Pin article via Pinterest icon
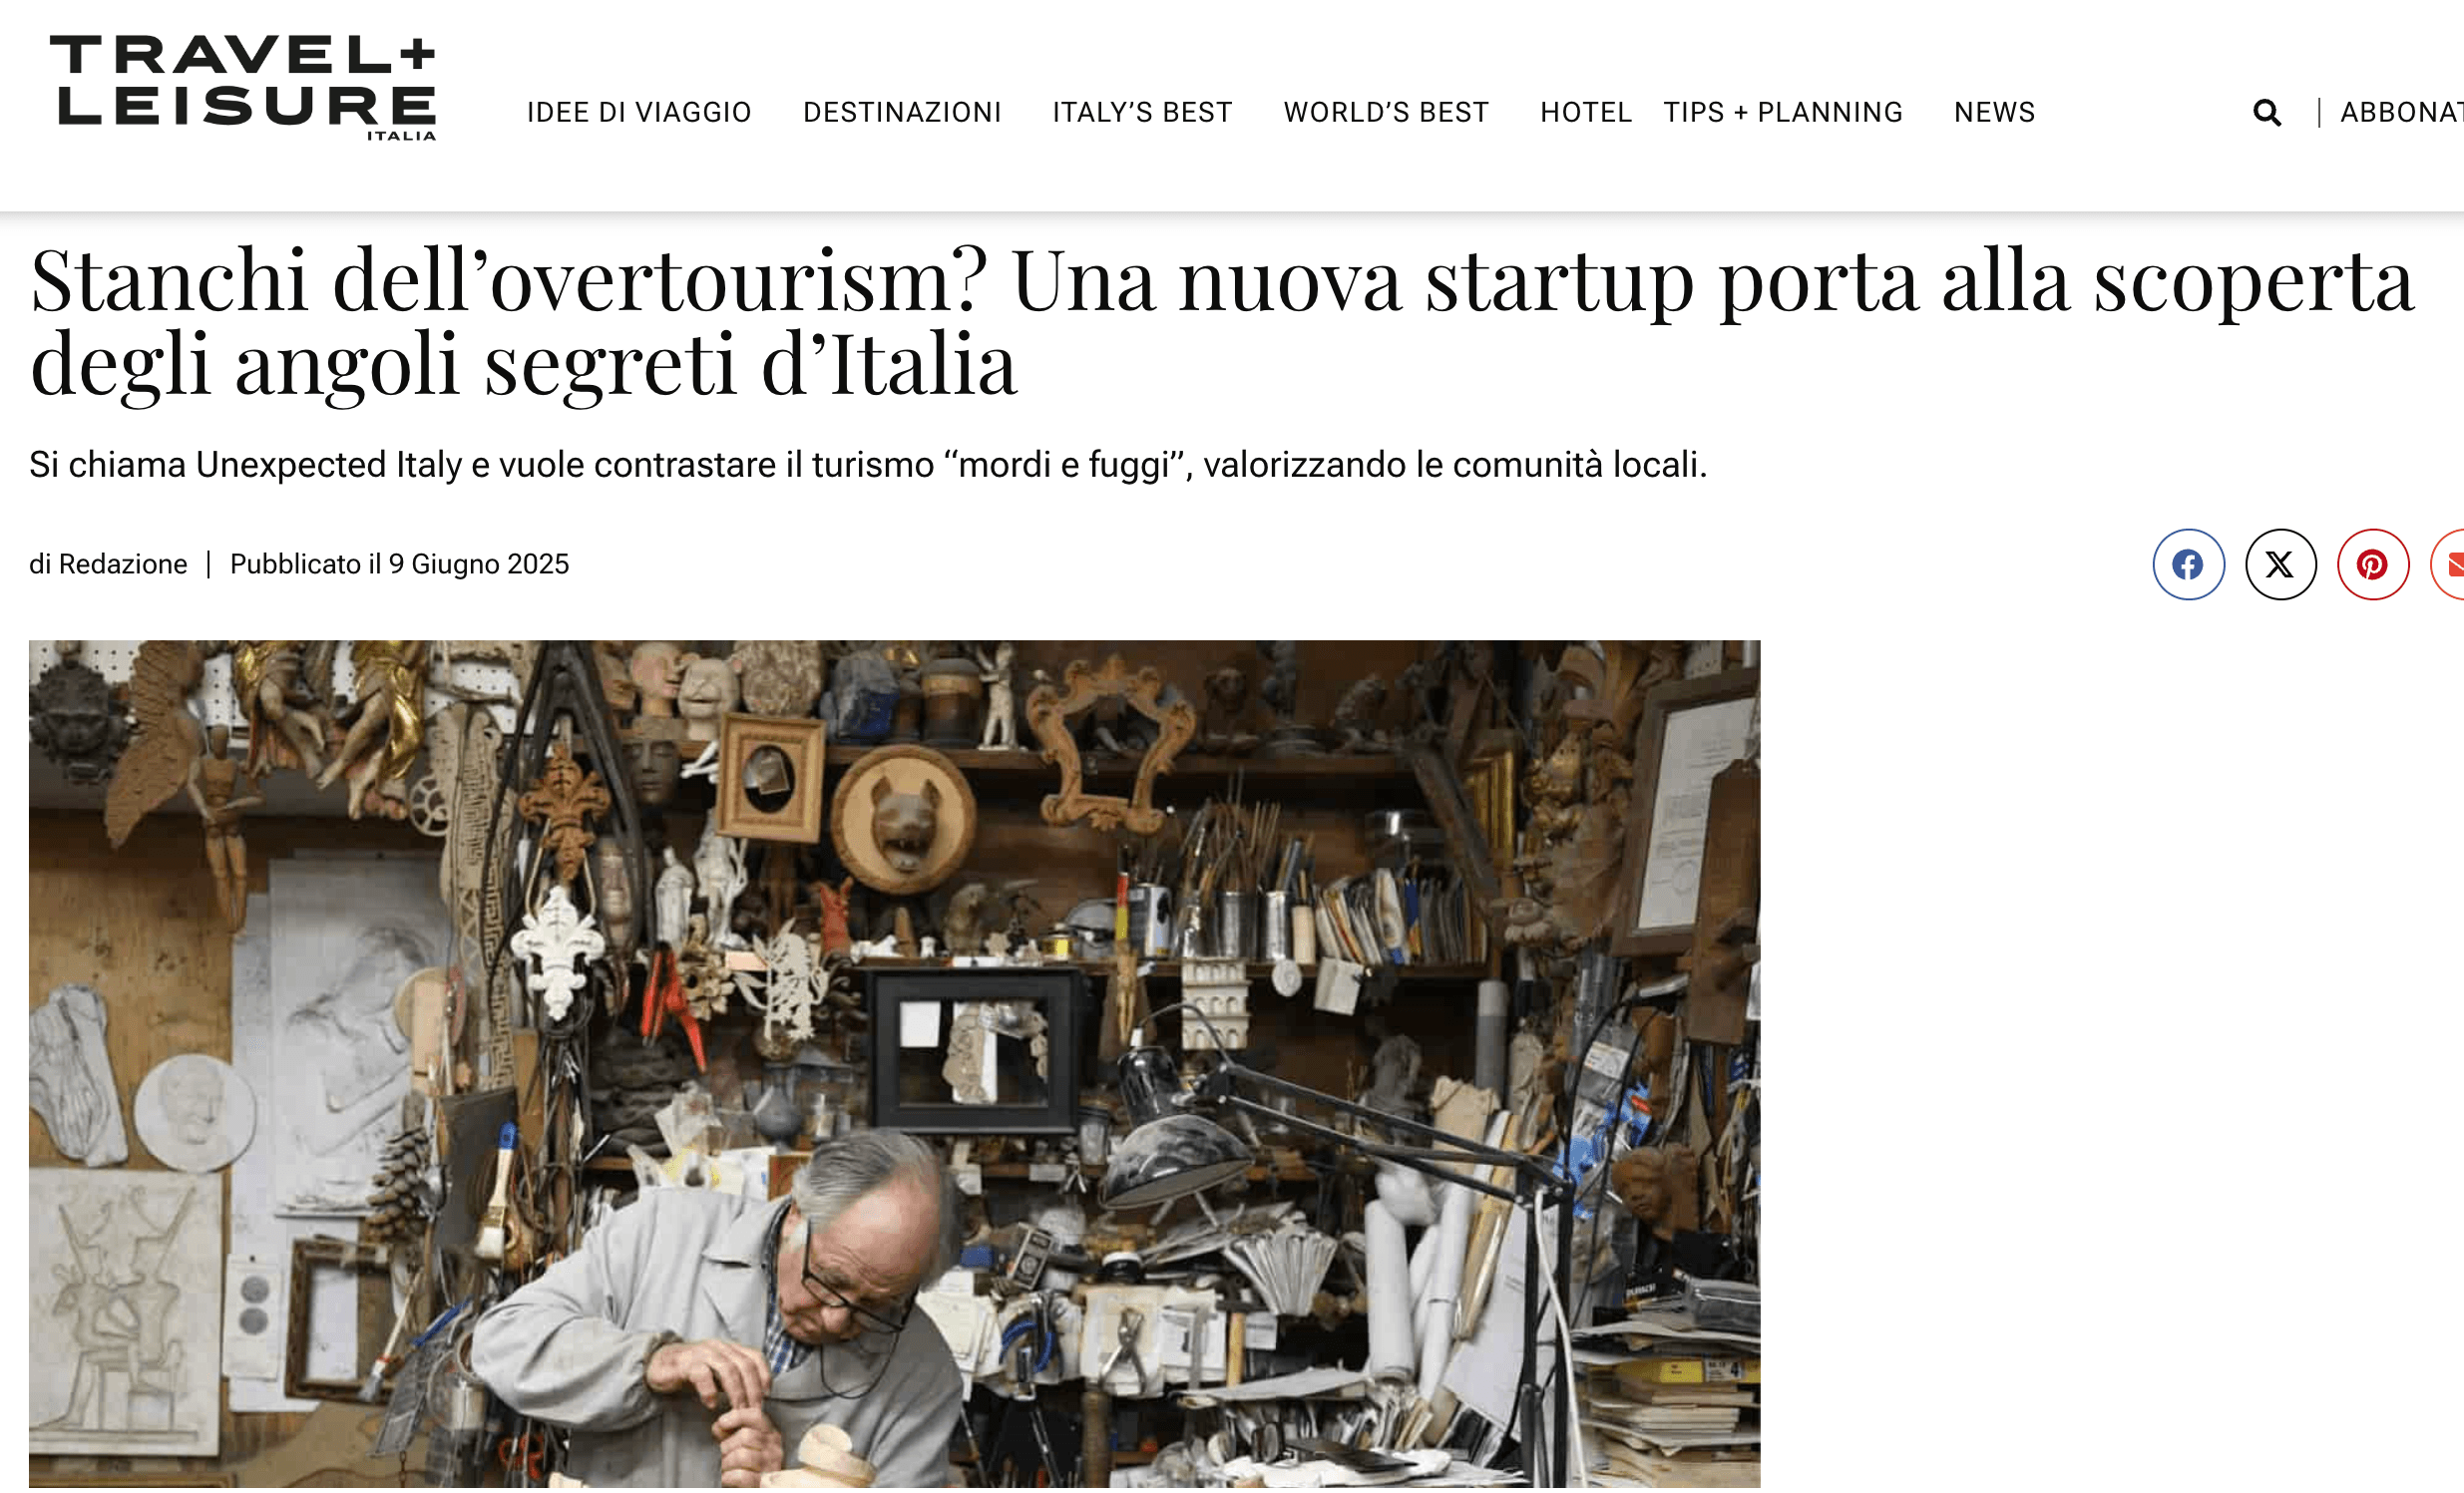This screenshot has width=2464, height=1493. click(x=2372, y=565)
